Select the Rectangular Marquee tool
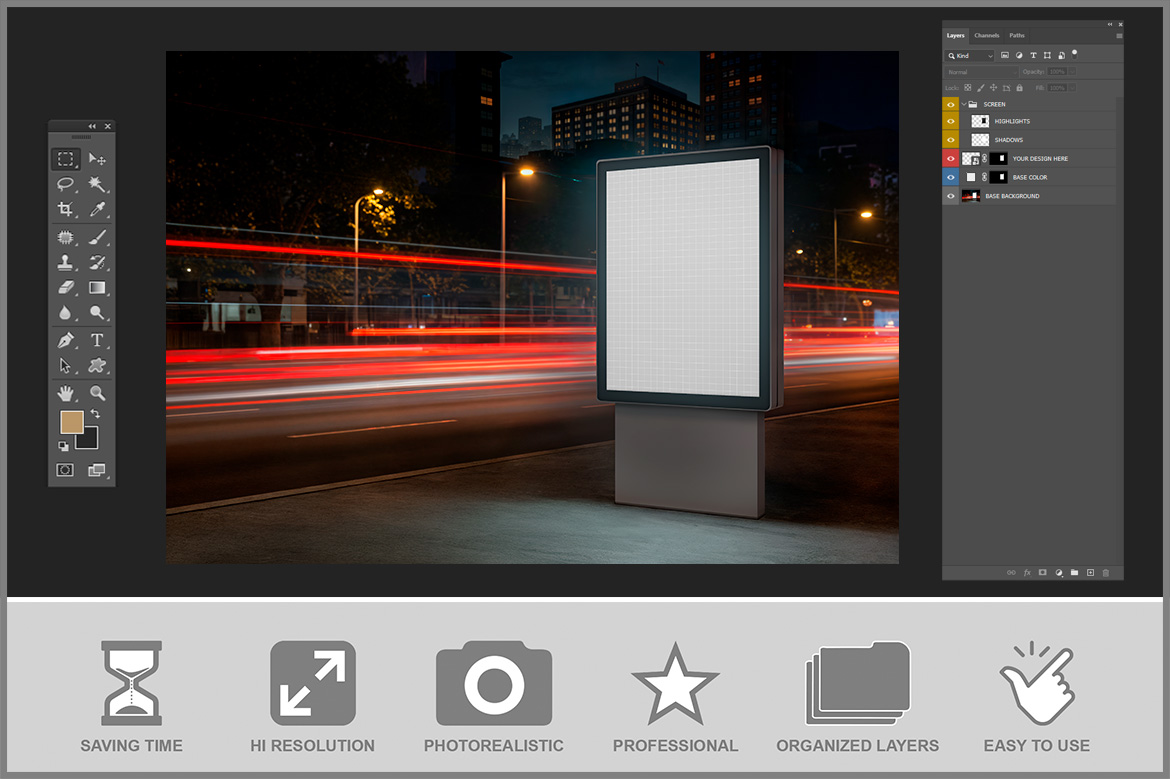Viewport: 1170px width, 779px height. [x=65, y=159]
